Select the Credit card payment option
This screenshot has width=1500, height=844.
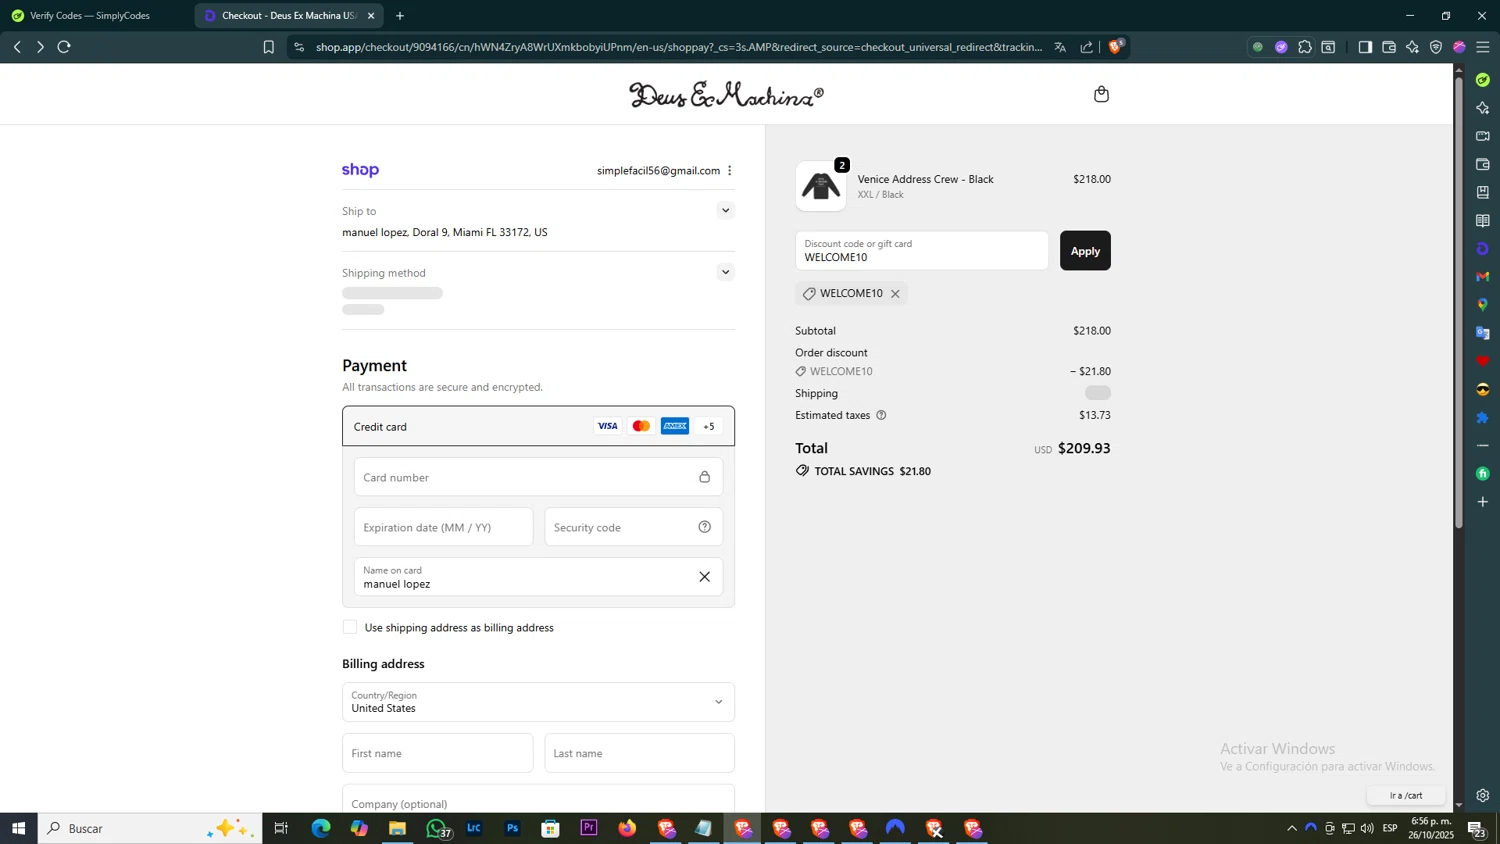pyautogui.click(x=538, y=426)
